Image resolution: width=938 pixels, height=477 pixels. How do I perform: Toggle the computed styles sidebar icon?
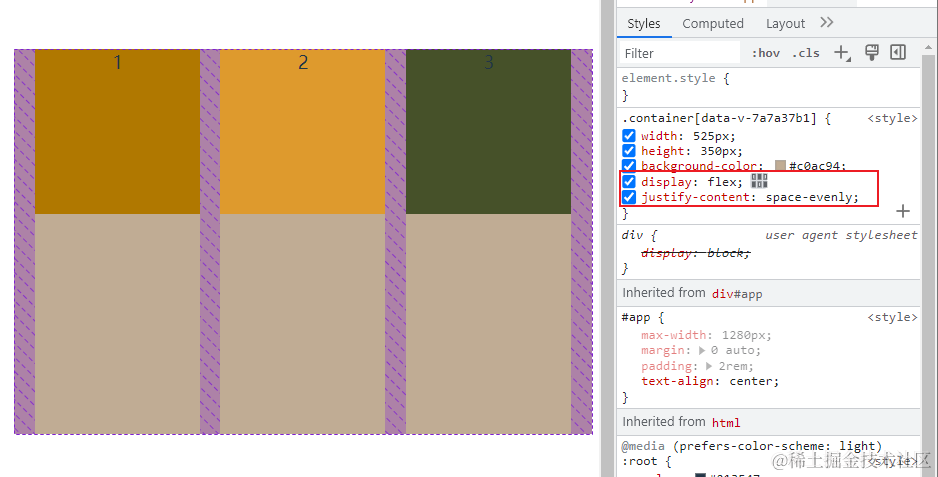click(898, 53)
